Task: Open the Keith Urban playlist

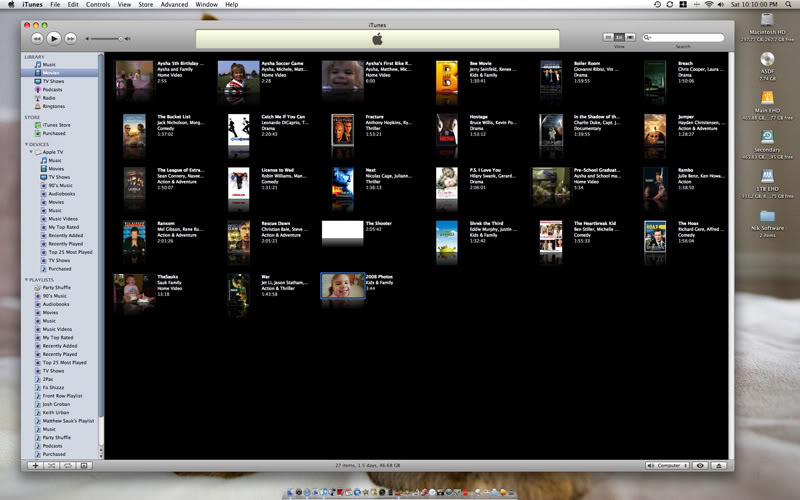Action: pos(56,413)
